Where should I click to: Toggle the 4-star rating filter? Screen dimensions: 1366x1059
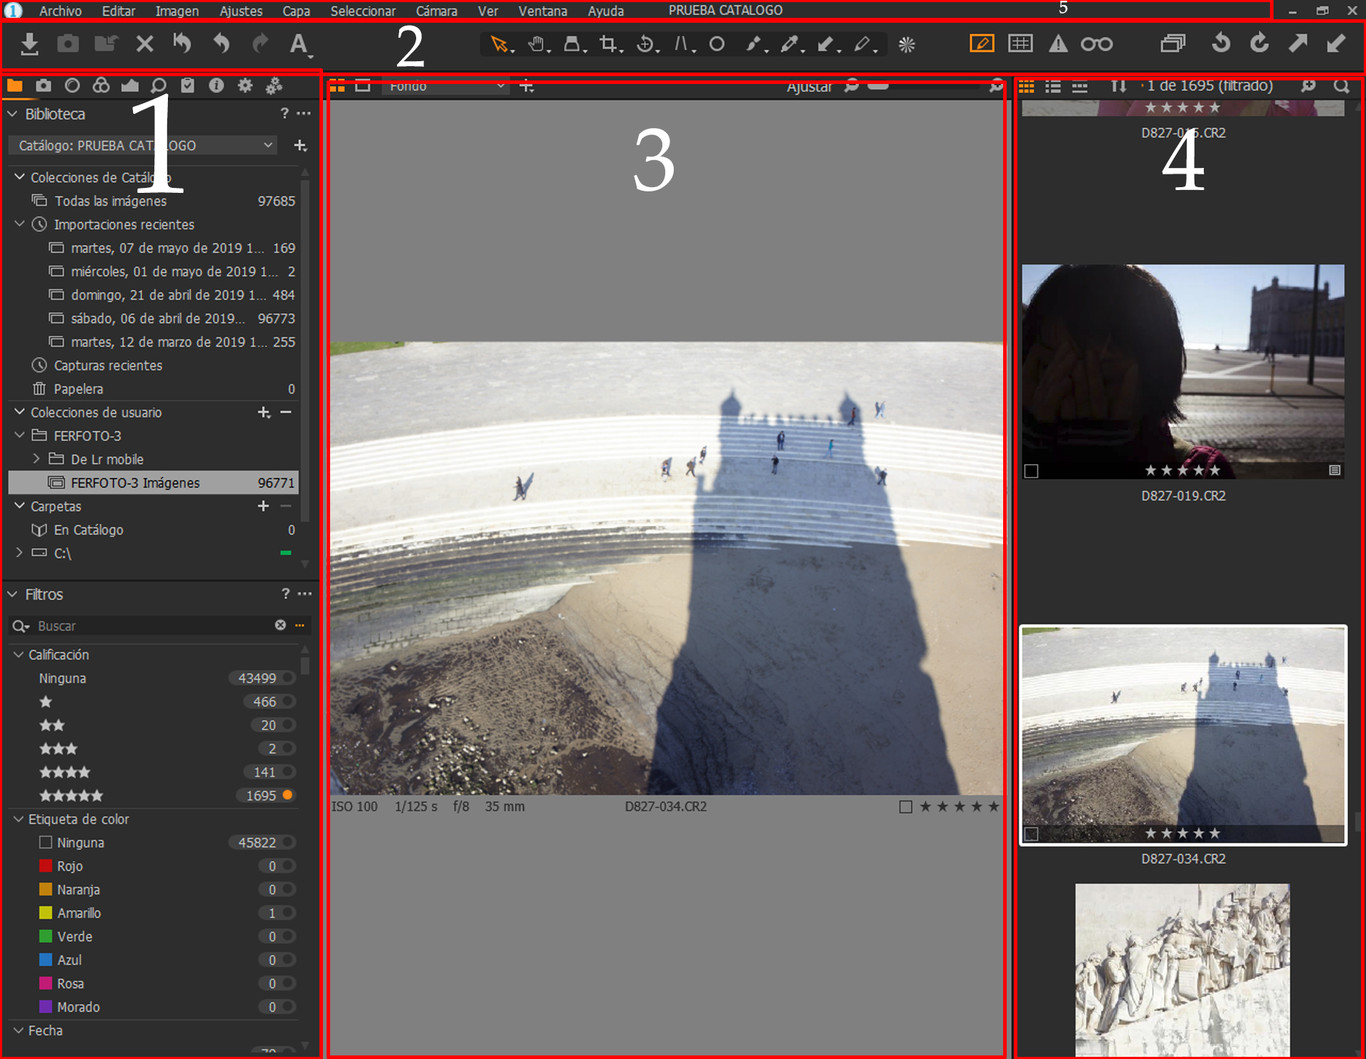(x=287, y=772)
